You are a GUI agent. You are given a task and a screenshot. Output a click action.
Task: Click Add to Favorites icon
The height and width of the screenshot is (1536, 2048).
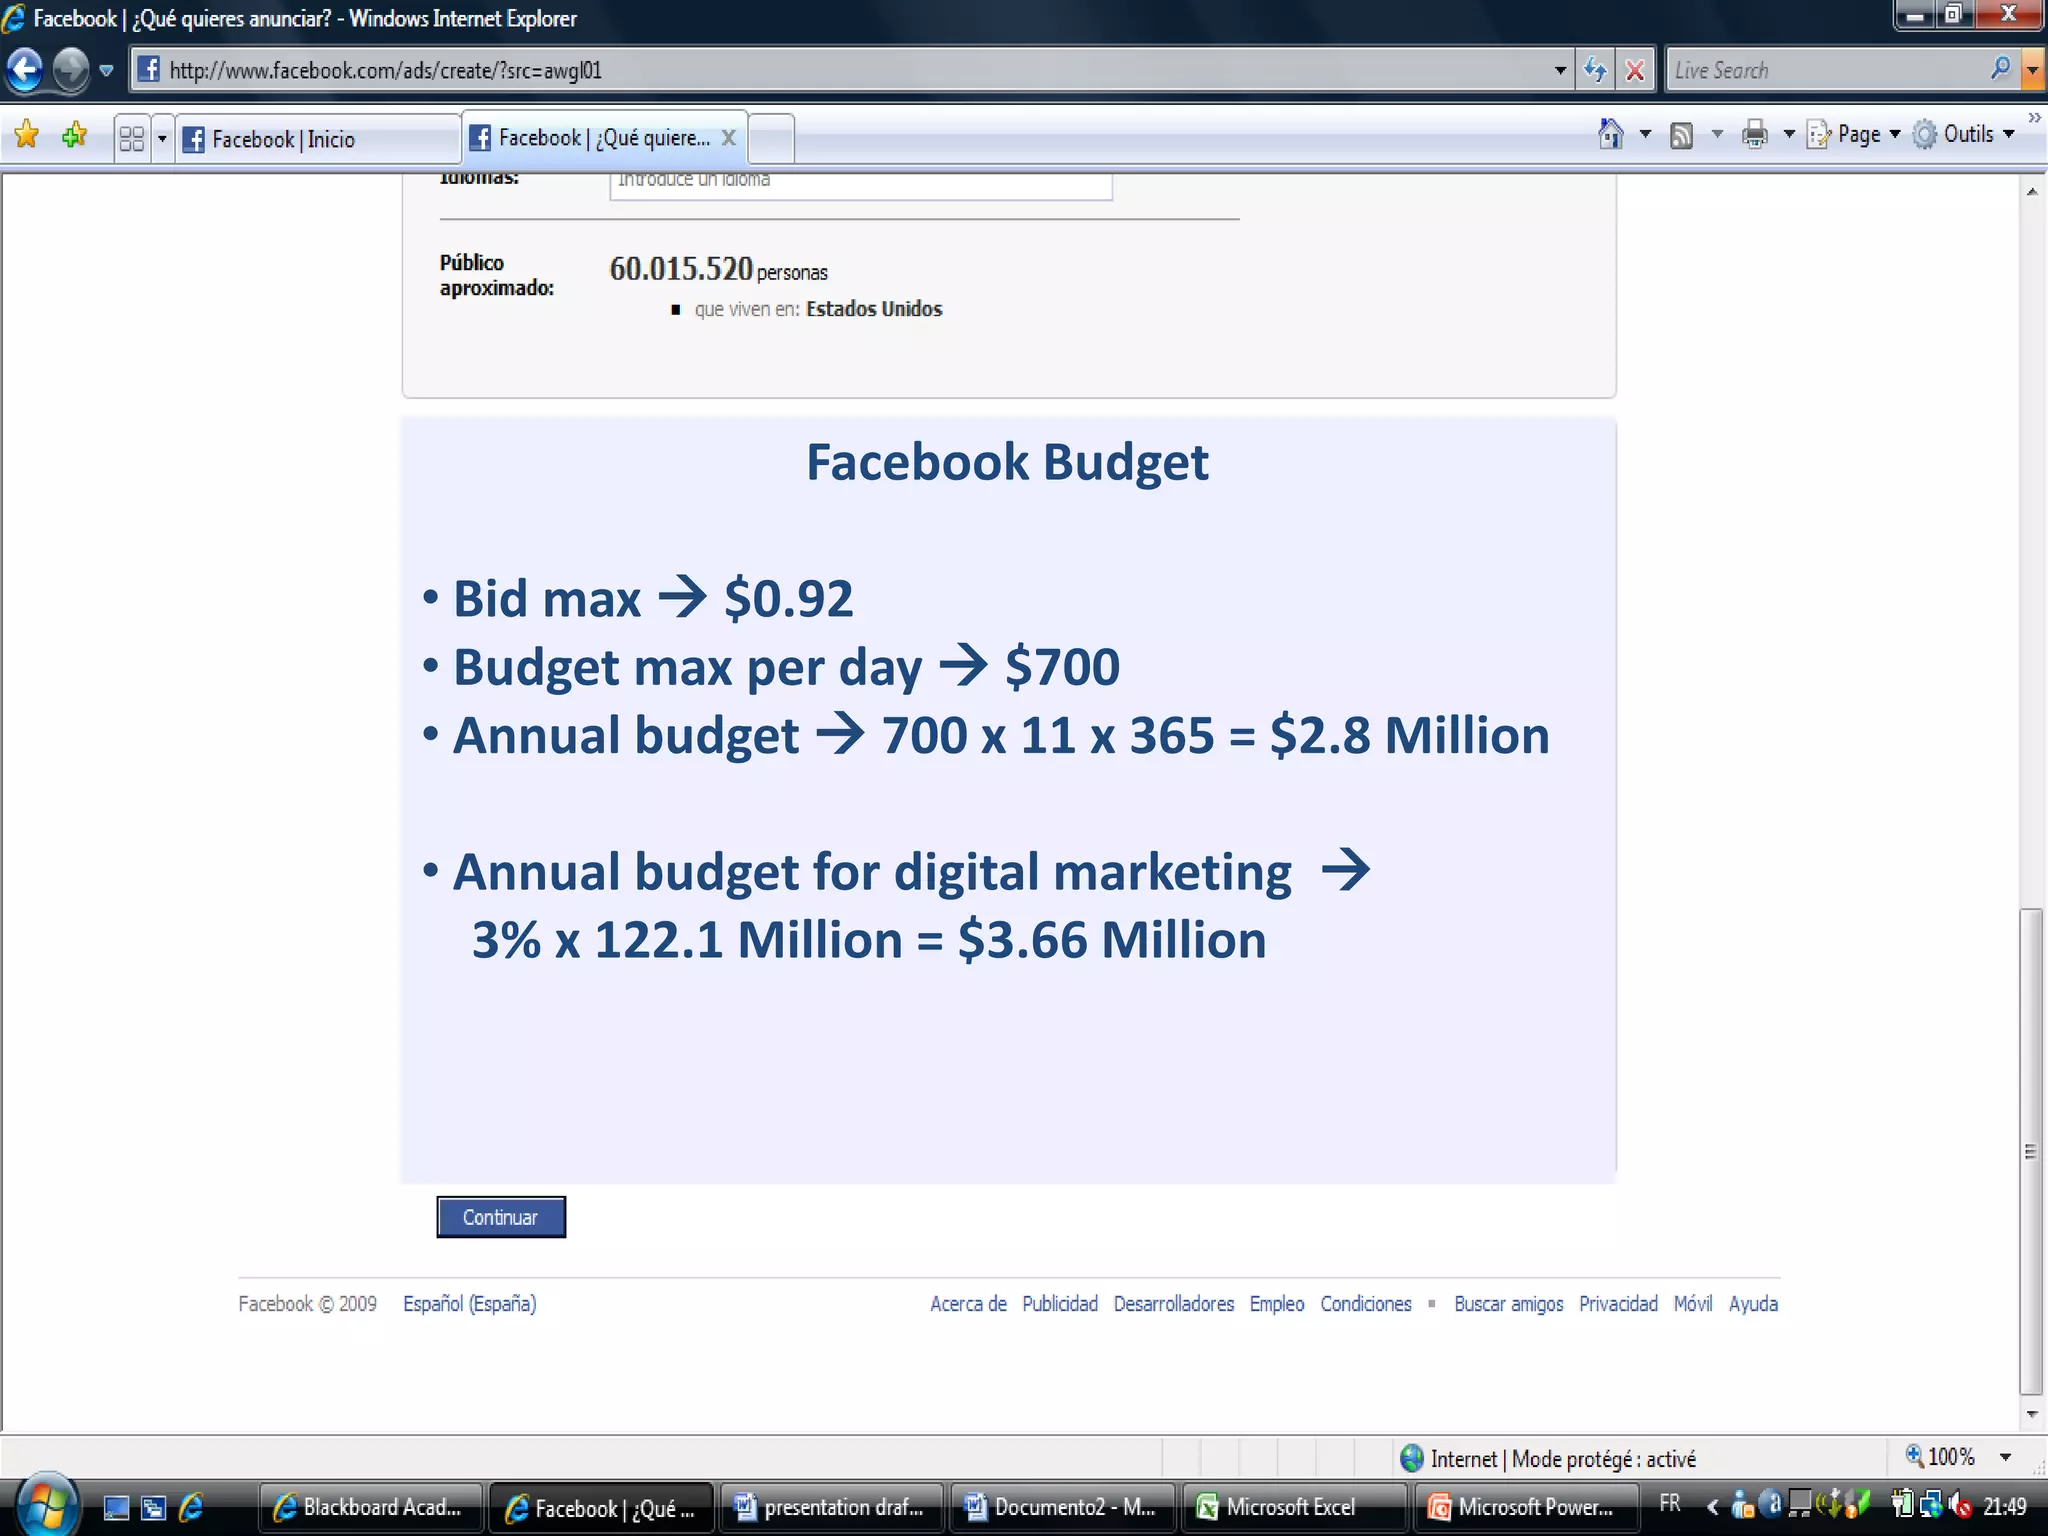(75, 135)
